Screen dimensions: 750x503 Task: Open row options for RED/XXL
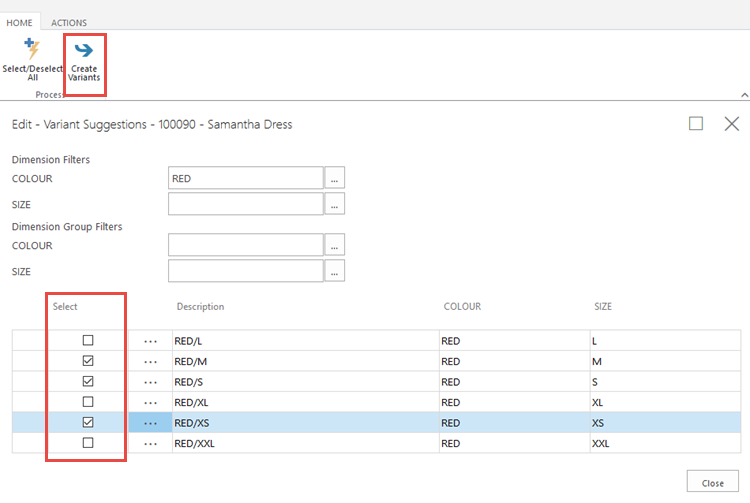[x=151, y=443]
